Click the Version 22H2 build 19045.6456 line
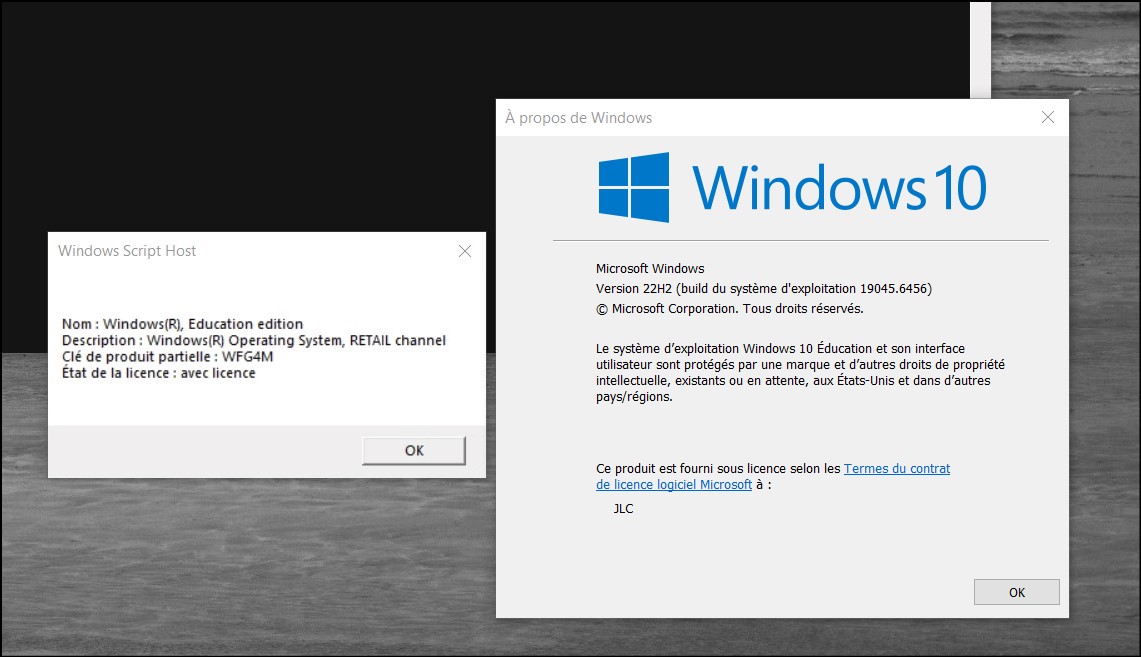Screen dimensions: 1141x657 pos(764,289)
